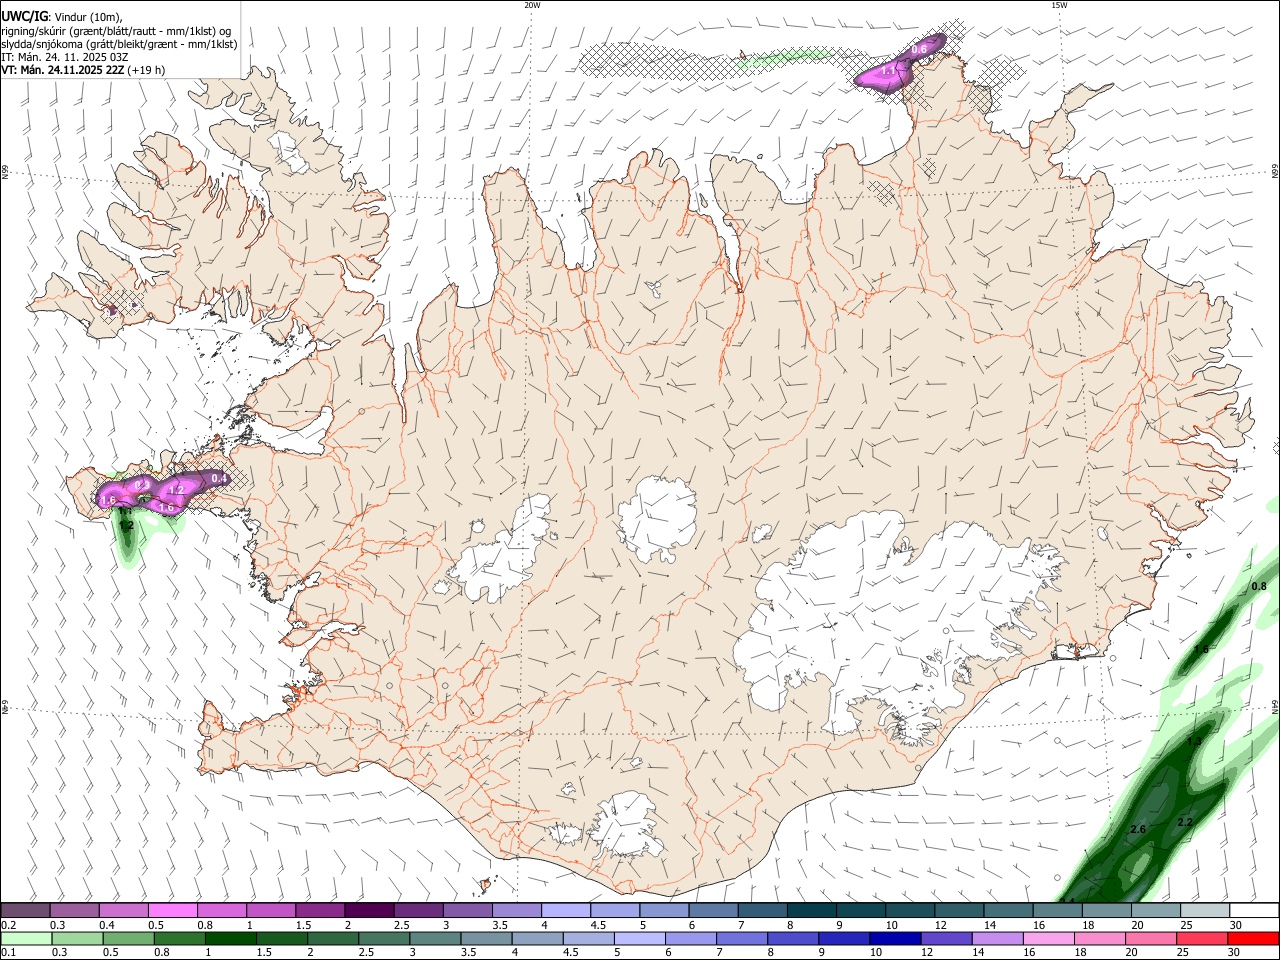This screenshot has width=1280, height=960.
Task: Pick the snow legend swatch labeled 0.2
Action: pyautogui.click(x=26, y=910)
